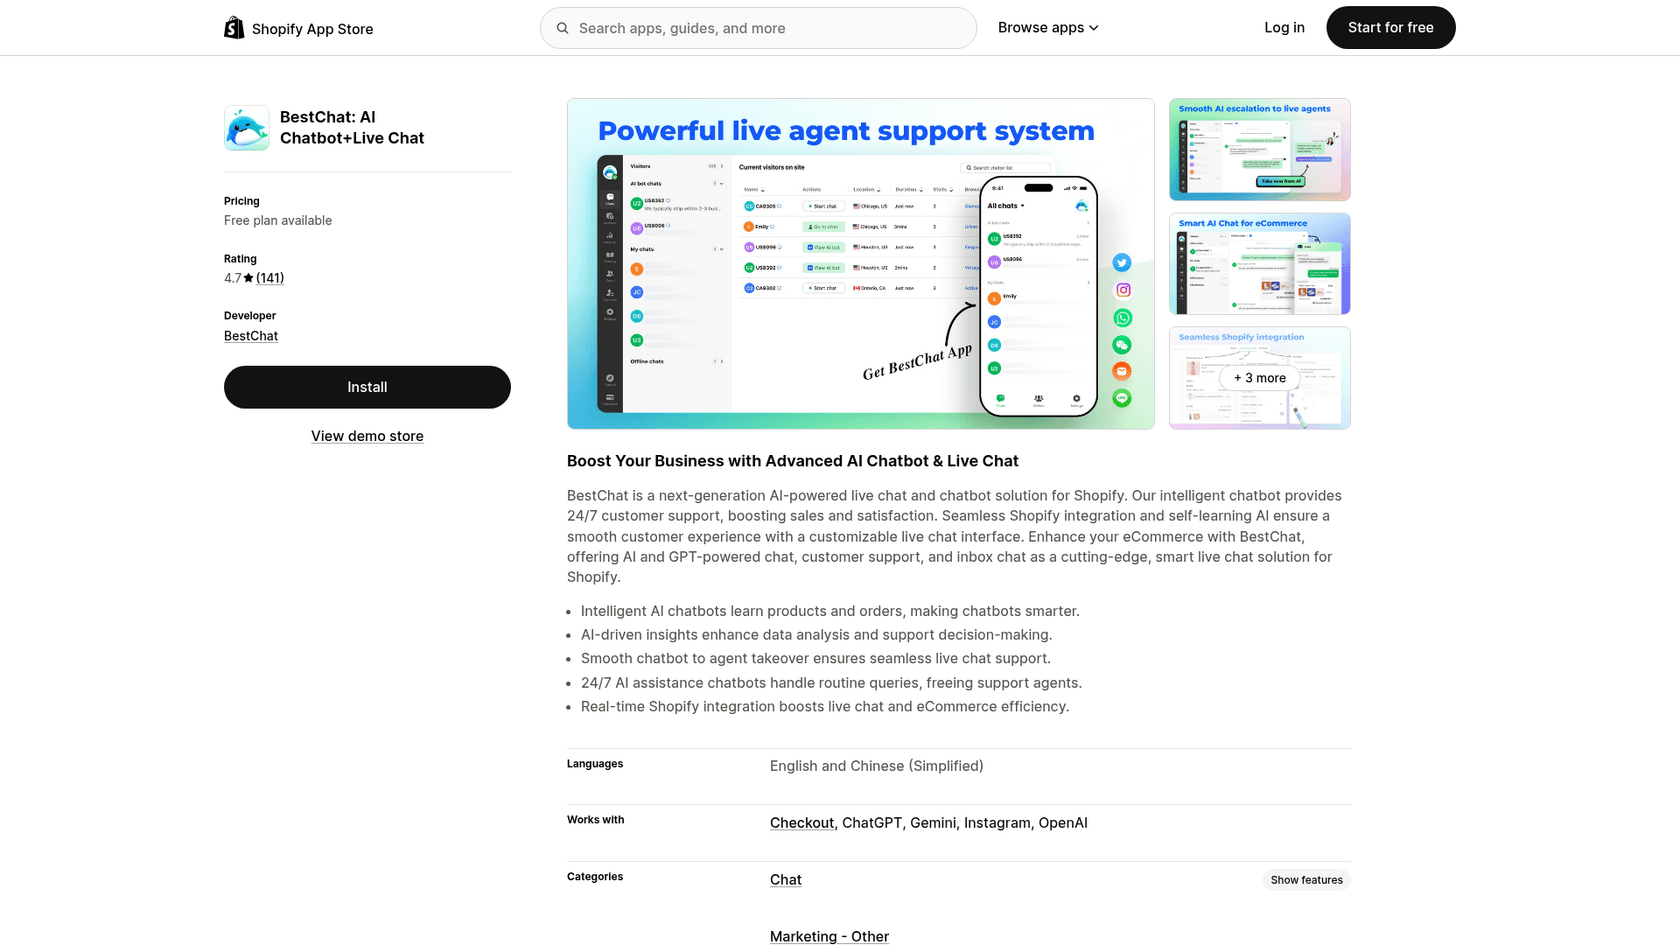Open the Smooth AI escalation thumbnail

tap(1260, 150)
